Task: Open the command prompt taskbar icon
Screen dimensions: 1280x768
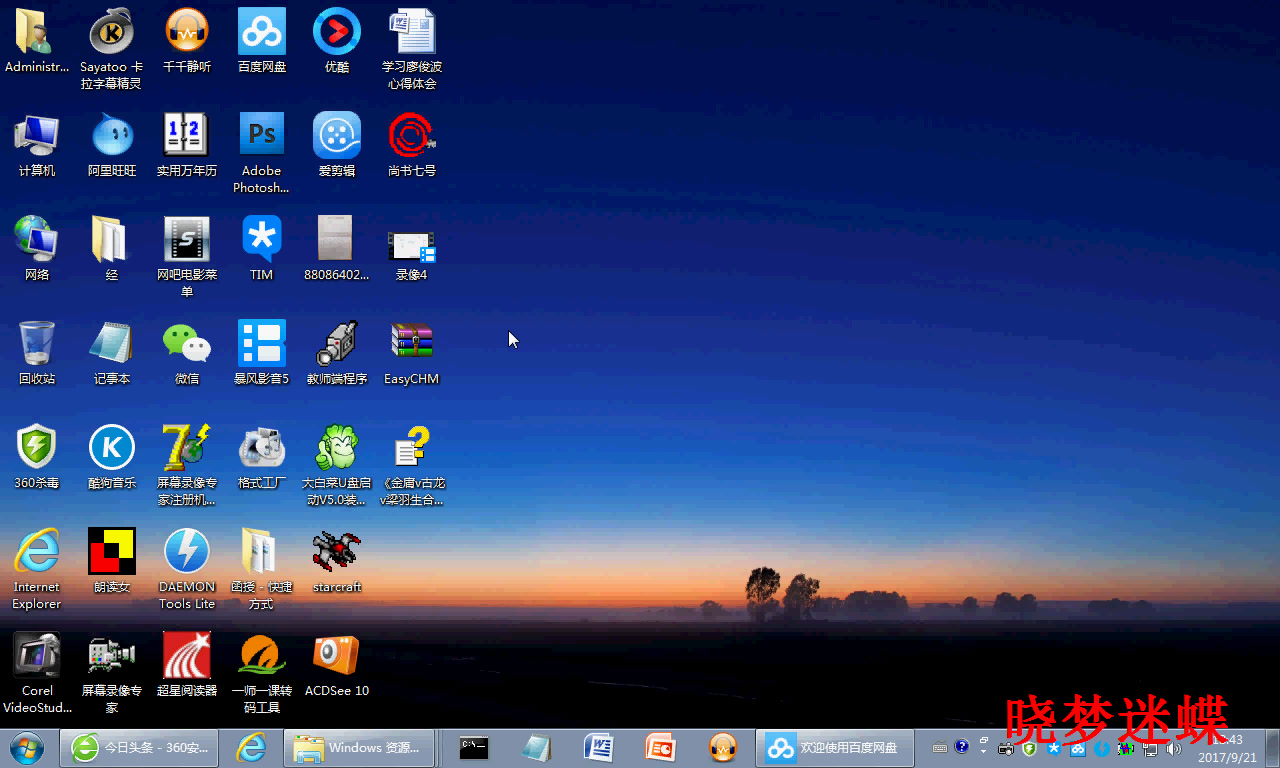Action: click(x=474, y=747)
